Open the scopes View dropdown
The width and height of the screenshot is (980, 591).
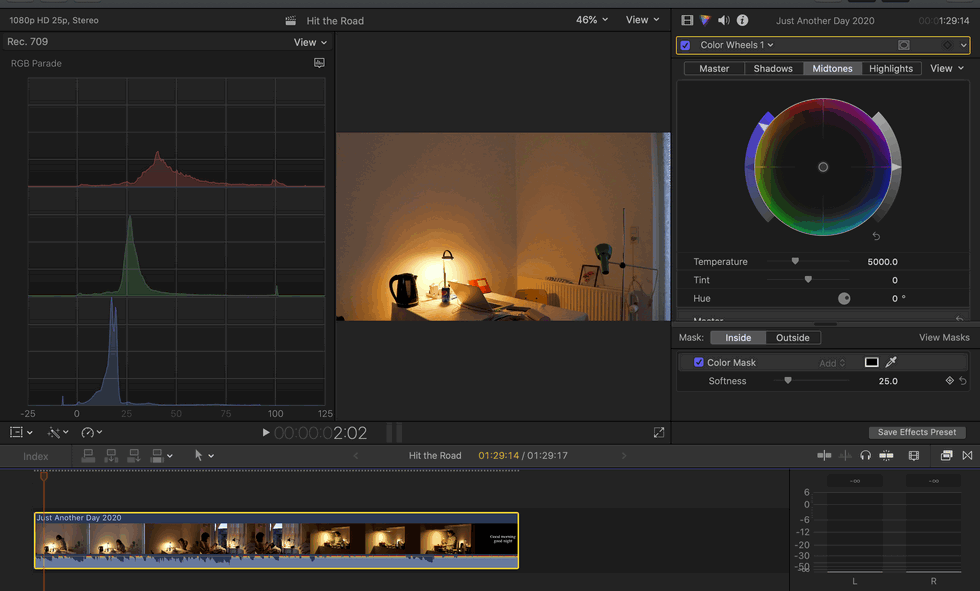(x=310, y=42)
